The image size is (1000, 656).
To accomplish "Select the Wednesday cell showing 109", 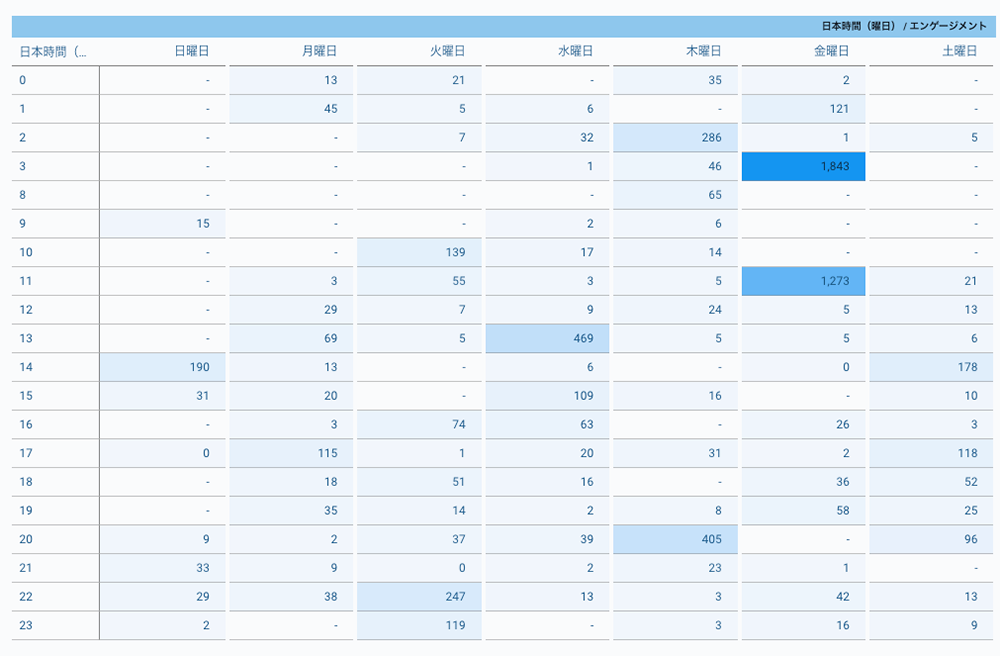I will (547, 396).
